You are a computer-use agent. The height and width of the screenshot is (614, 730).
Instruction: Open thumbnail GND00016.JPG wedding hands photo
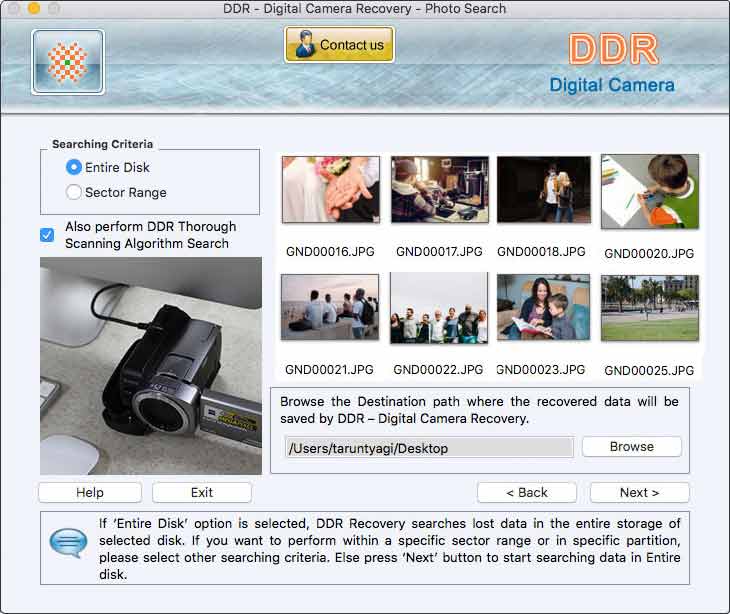[331, 189]
